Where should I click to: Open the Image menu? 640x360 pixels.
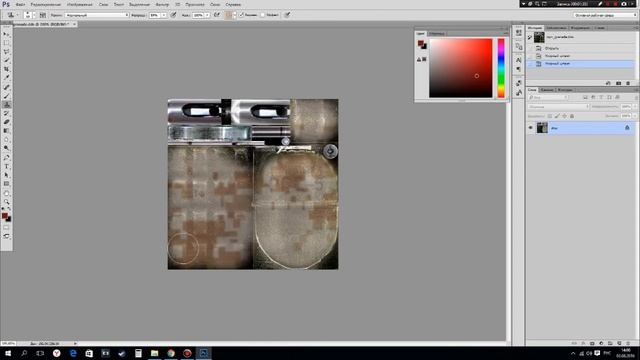pos(80,4)
